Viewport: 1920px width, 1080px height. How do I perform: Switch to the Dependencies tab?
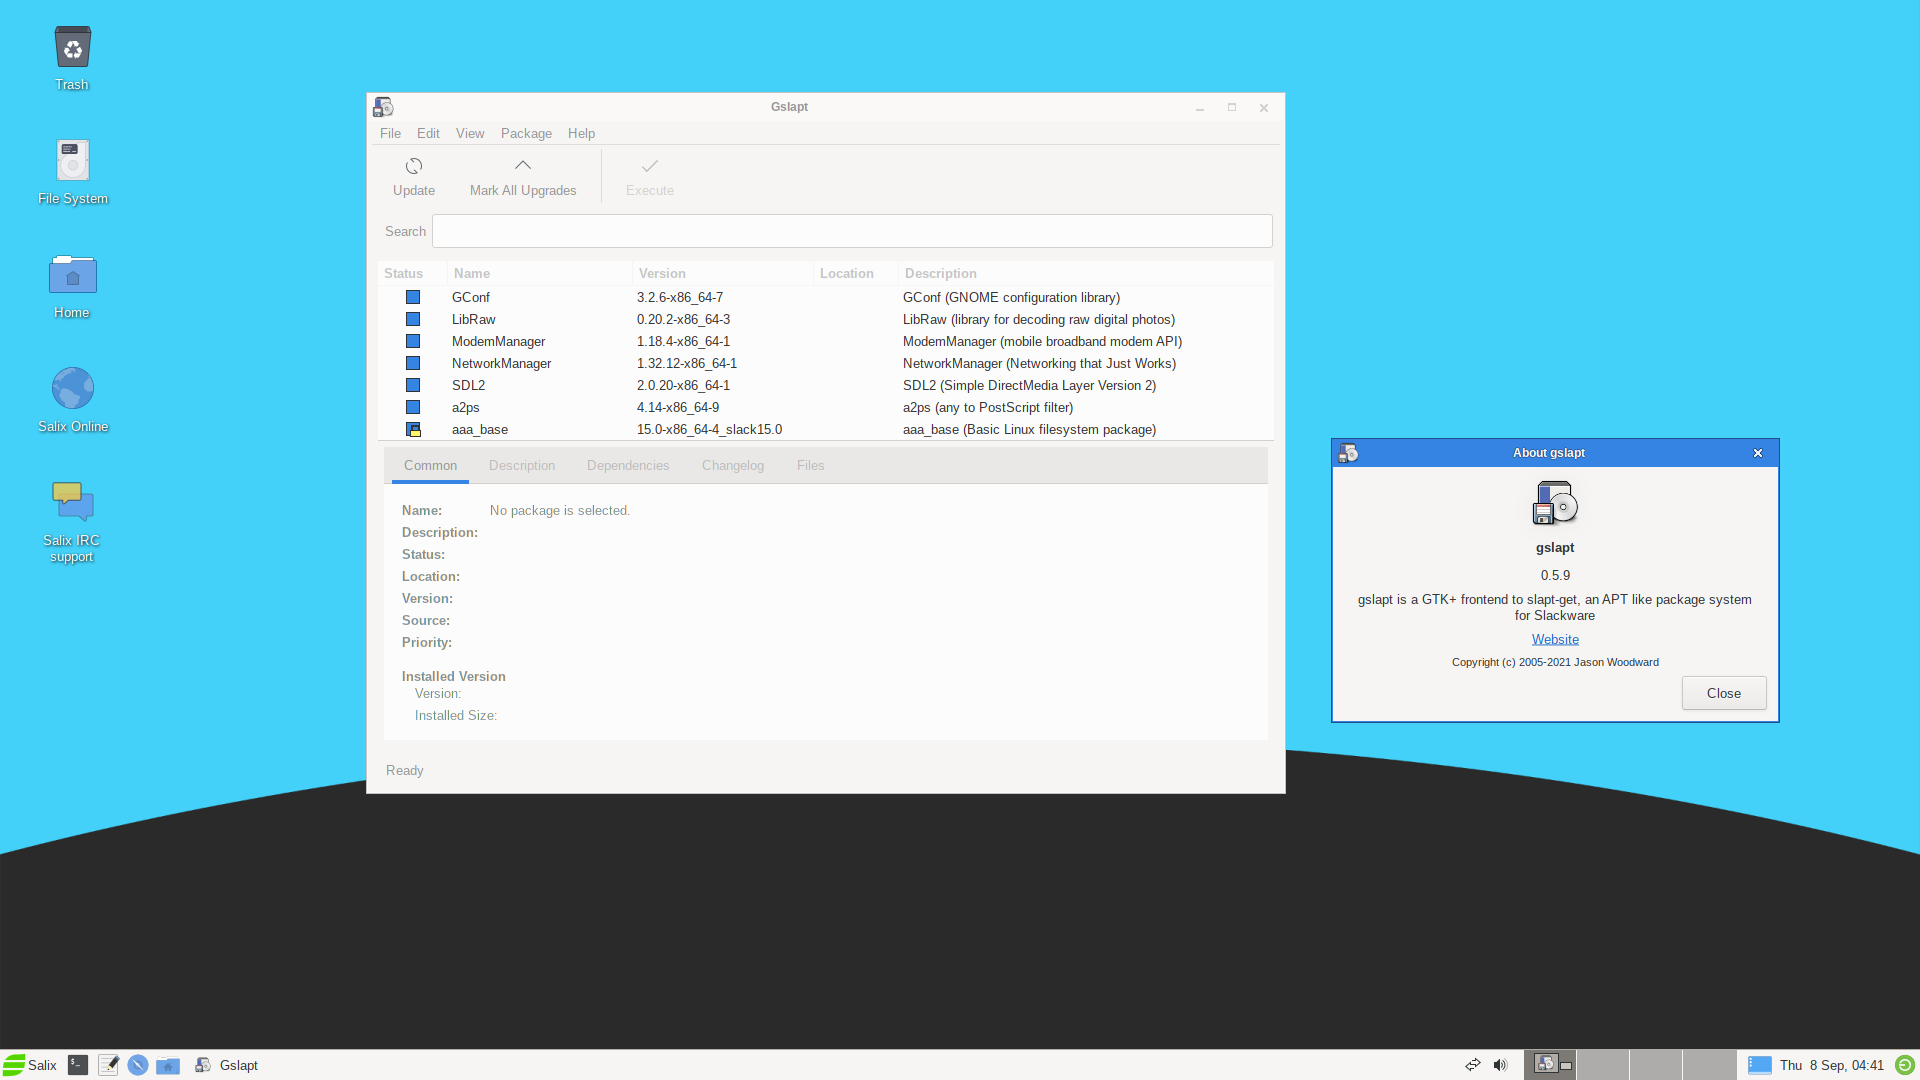[x=628, y=466]
